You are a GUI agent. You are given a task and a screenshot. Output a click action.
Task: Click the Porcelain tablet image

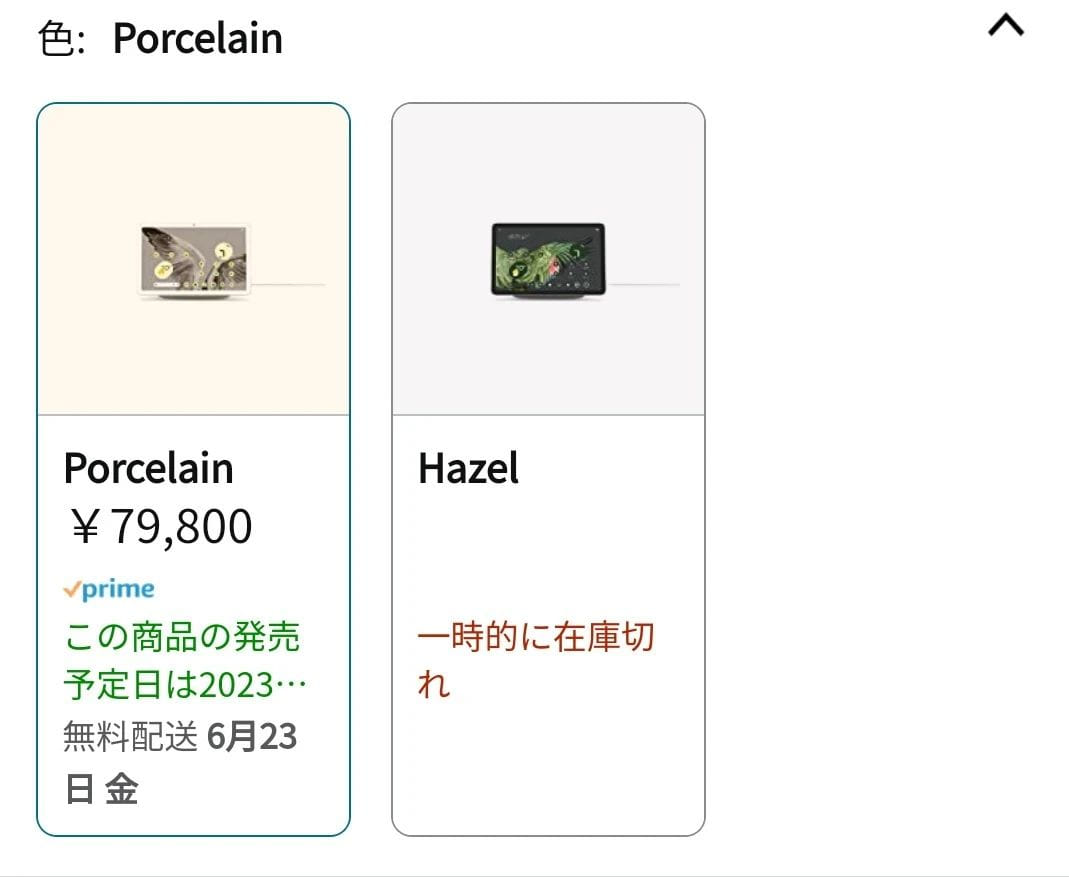[x=192, y=262]
